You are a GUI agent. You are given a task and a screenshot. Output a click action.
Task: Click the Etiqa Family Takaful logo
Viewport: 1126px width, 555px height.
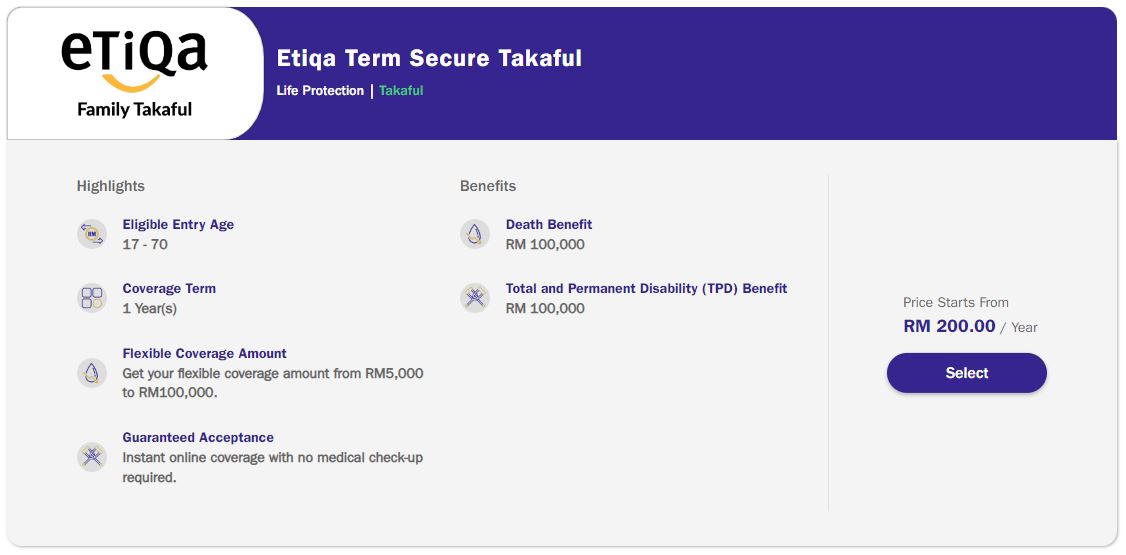click(134, 73)
